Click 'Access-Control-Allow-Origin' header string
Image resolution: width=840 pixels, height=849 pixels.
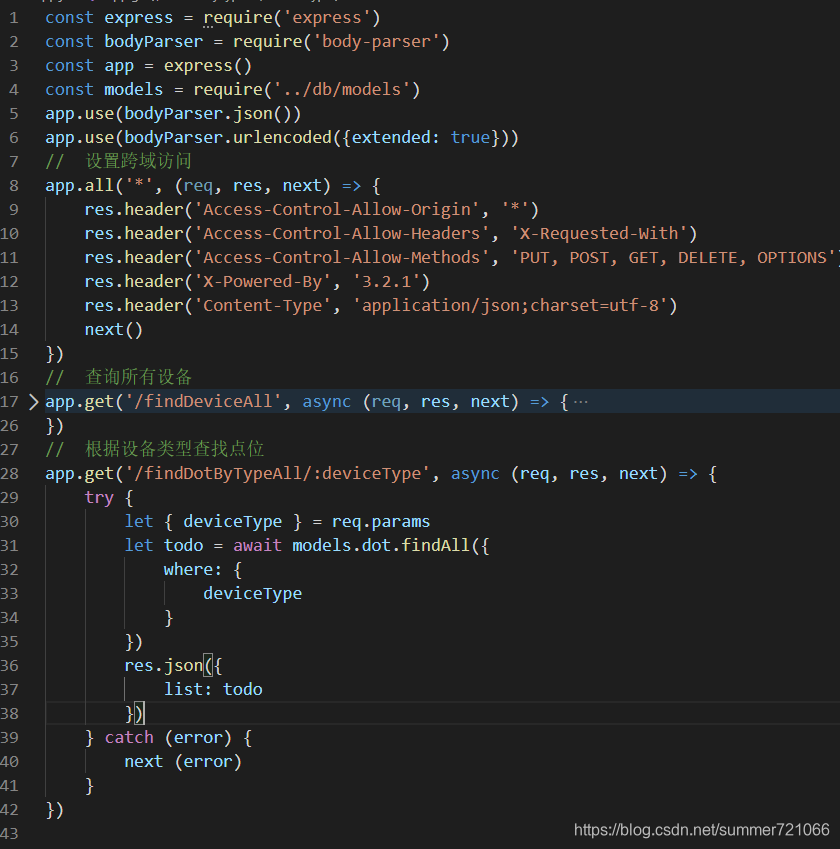click(336, 210)
